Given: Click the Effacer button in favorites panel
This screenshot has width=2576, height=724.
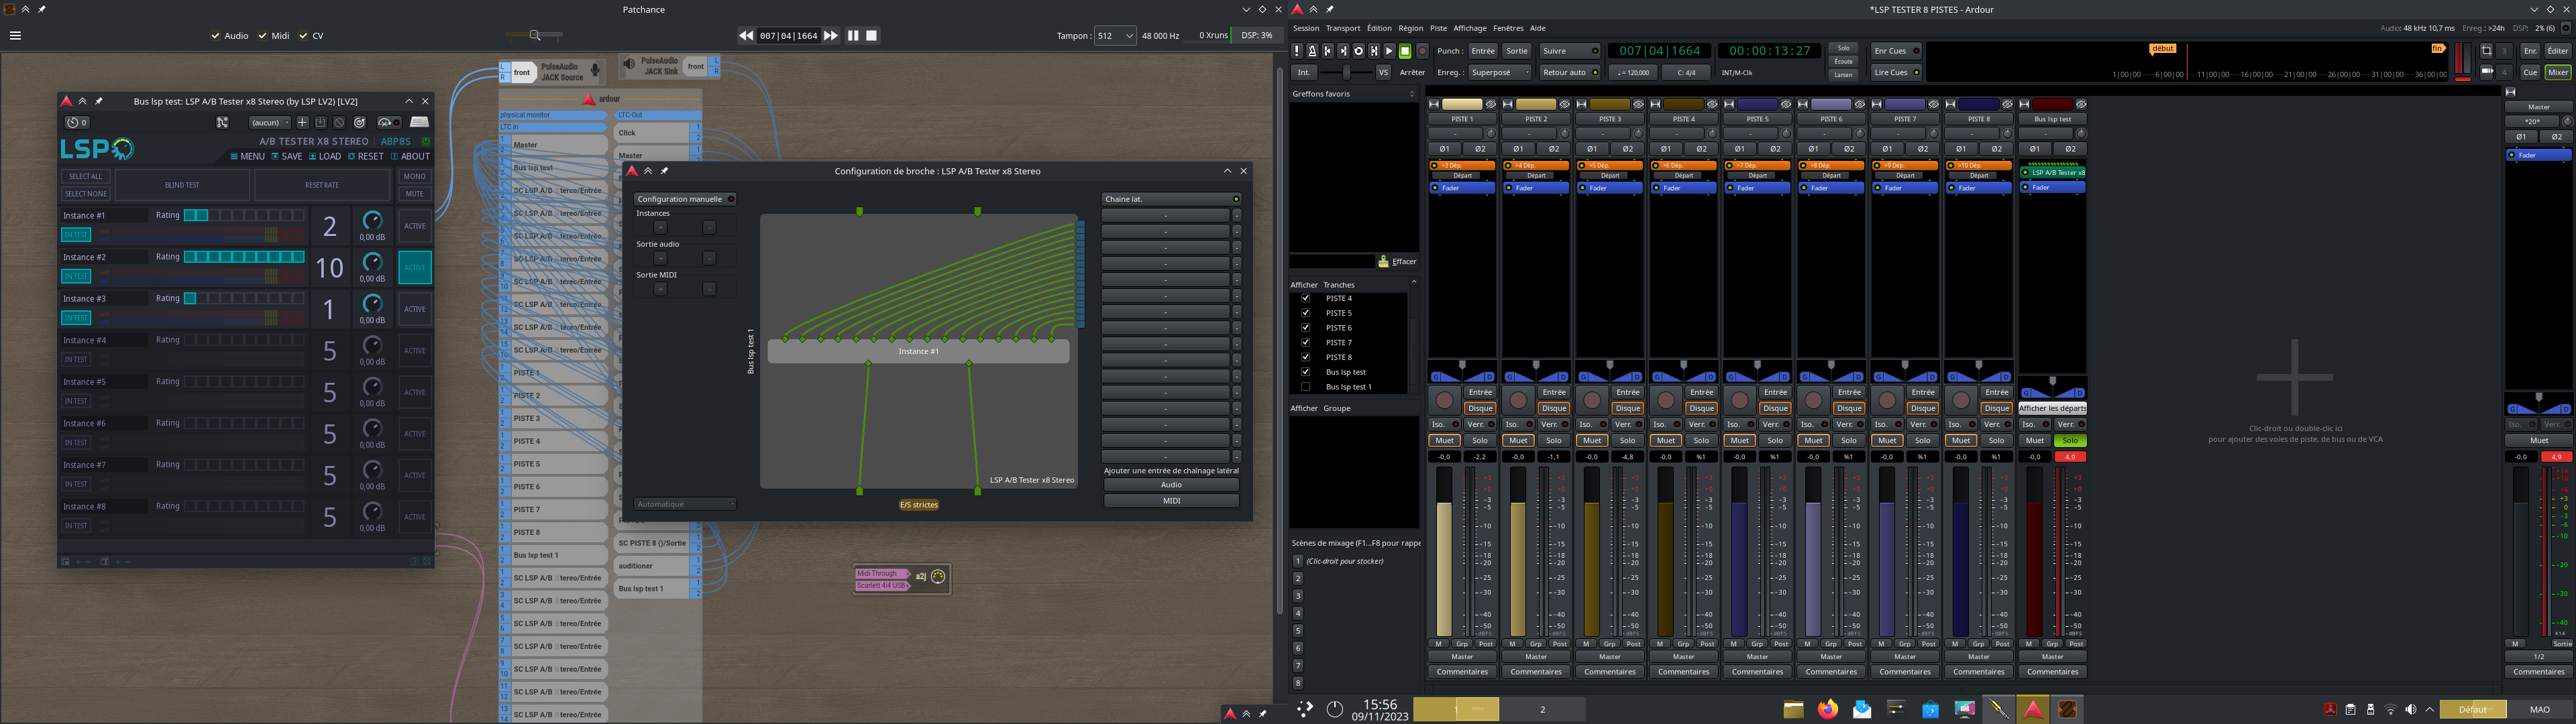Looking at the screenshot, I should point(1397,262).
